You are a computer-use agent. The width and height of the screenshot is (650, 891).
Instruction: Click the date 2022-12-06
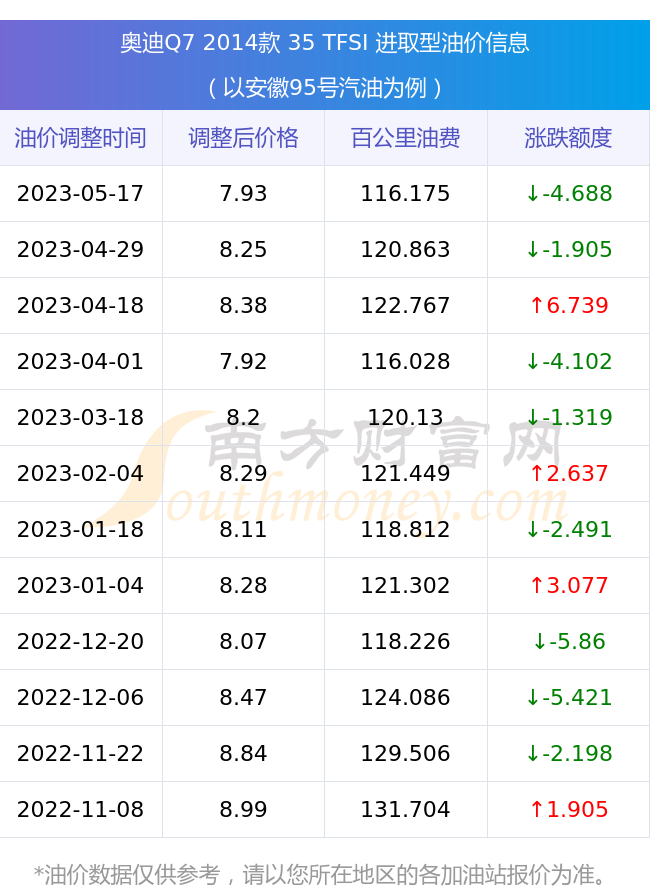pyautogui.click(x=81, y=697)
